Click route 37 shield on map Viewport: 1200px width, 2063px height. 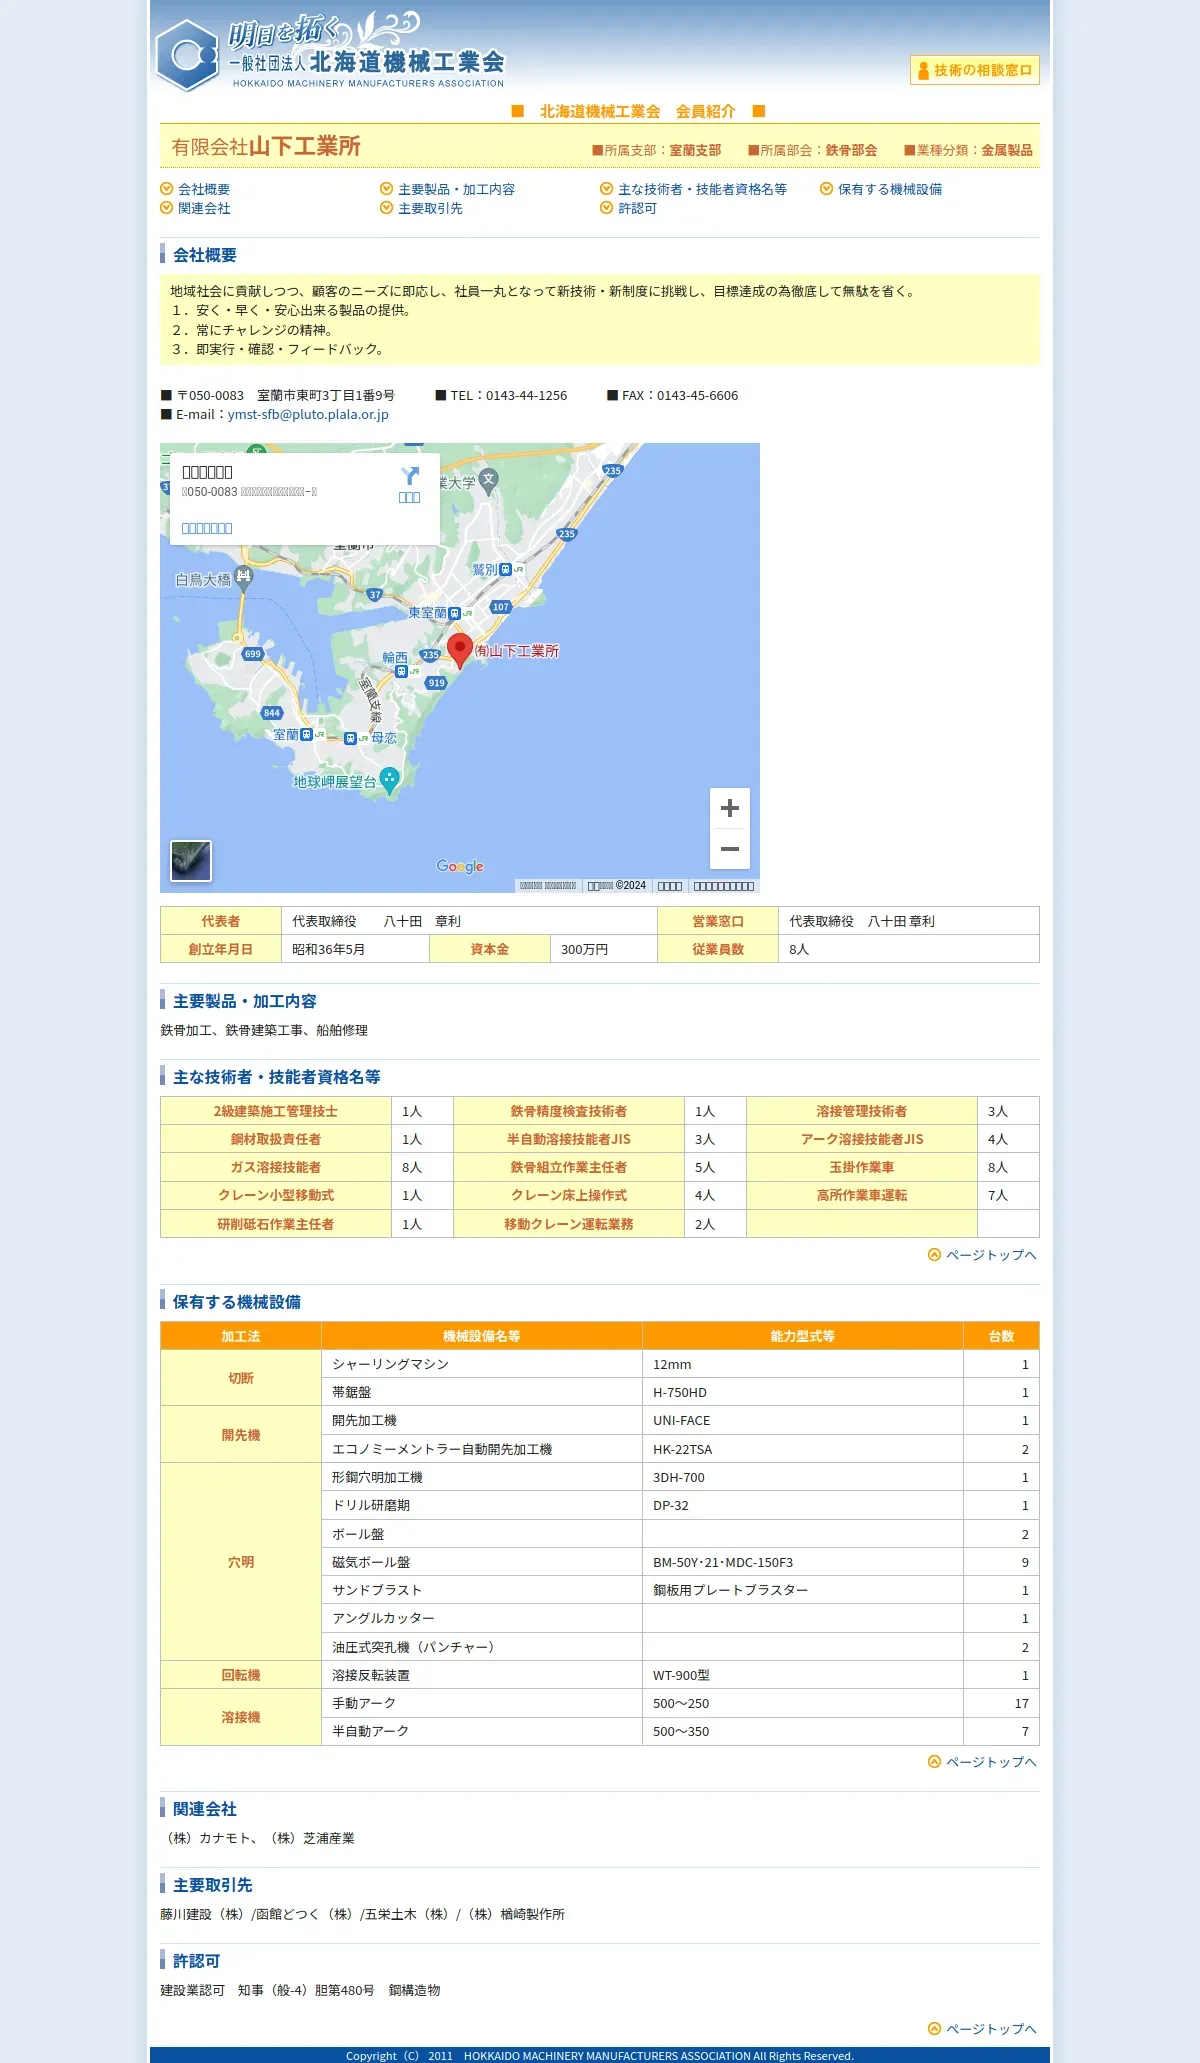click(x=375, y=594)
